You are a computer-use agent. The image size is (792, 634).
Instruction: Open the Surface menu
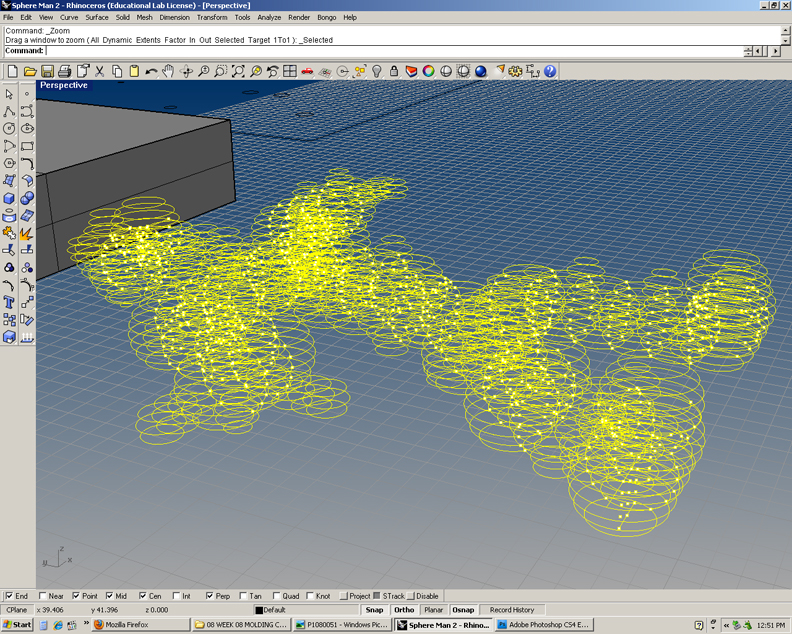[x=97, y=17]
